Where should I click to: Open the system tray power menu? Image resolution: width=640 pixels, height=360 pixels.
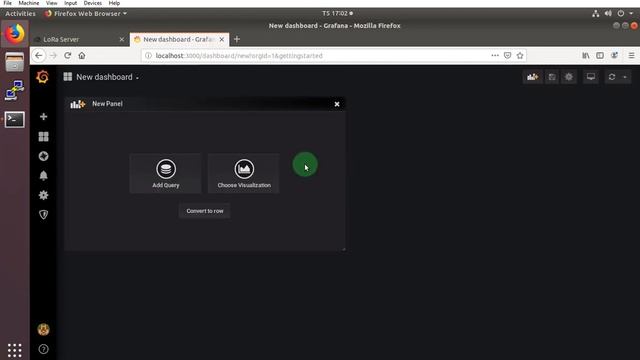pyautogui.click(x=620, y=13)
